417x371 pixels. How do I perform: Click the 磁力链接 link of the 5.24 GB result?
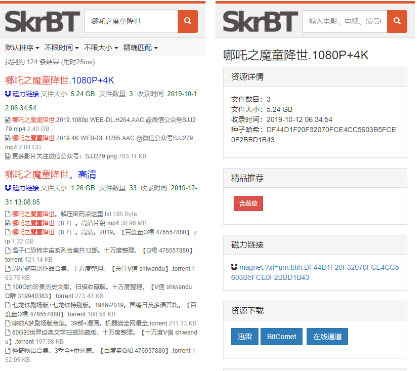click(26, 94)
